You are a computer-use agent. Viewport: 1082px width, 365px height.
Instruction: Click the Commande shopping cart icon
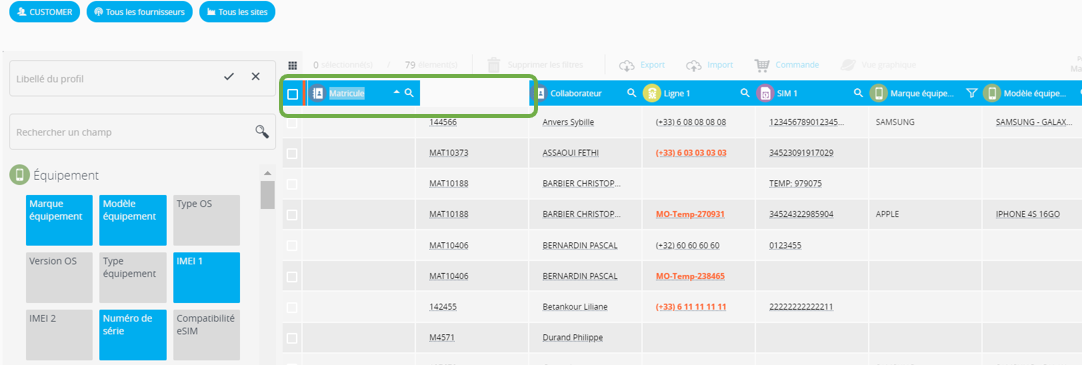pos(762,65)
